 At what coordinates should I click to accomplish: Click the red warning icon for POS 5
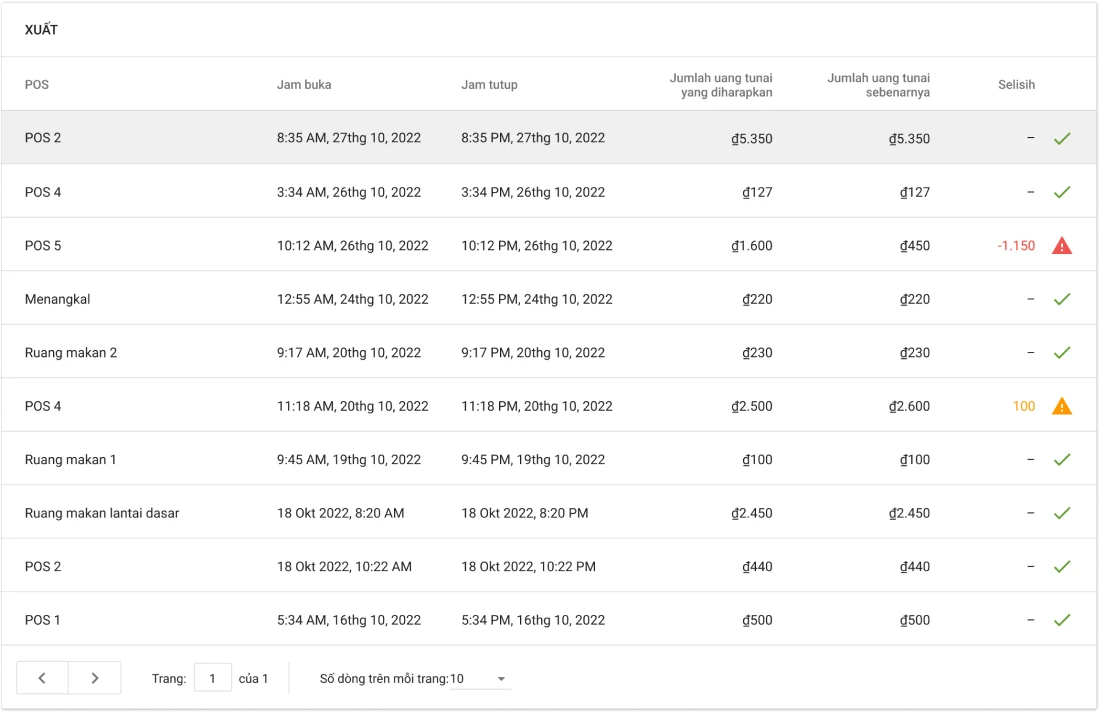[x=1061, y=245]
